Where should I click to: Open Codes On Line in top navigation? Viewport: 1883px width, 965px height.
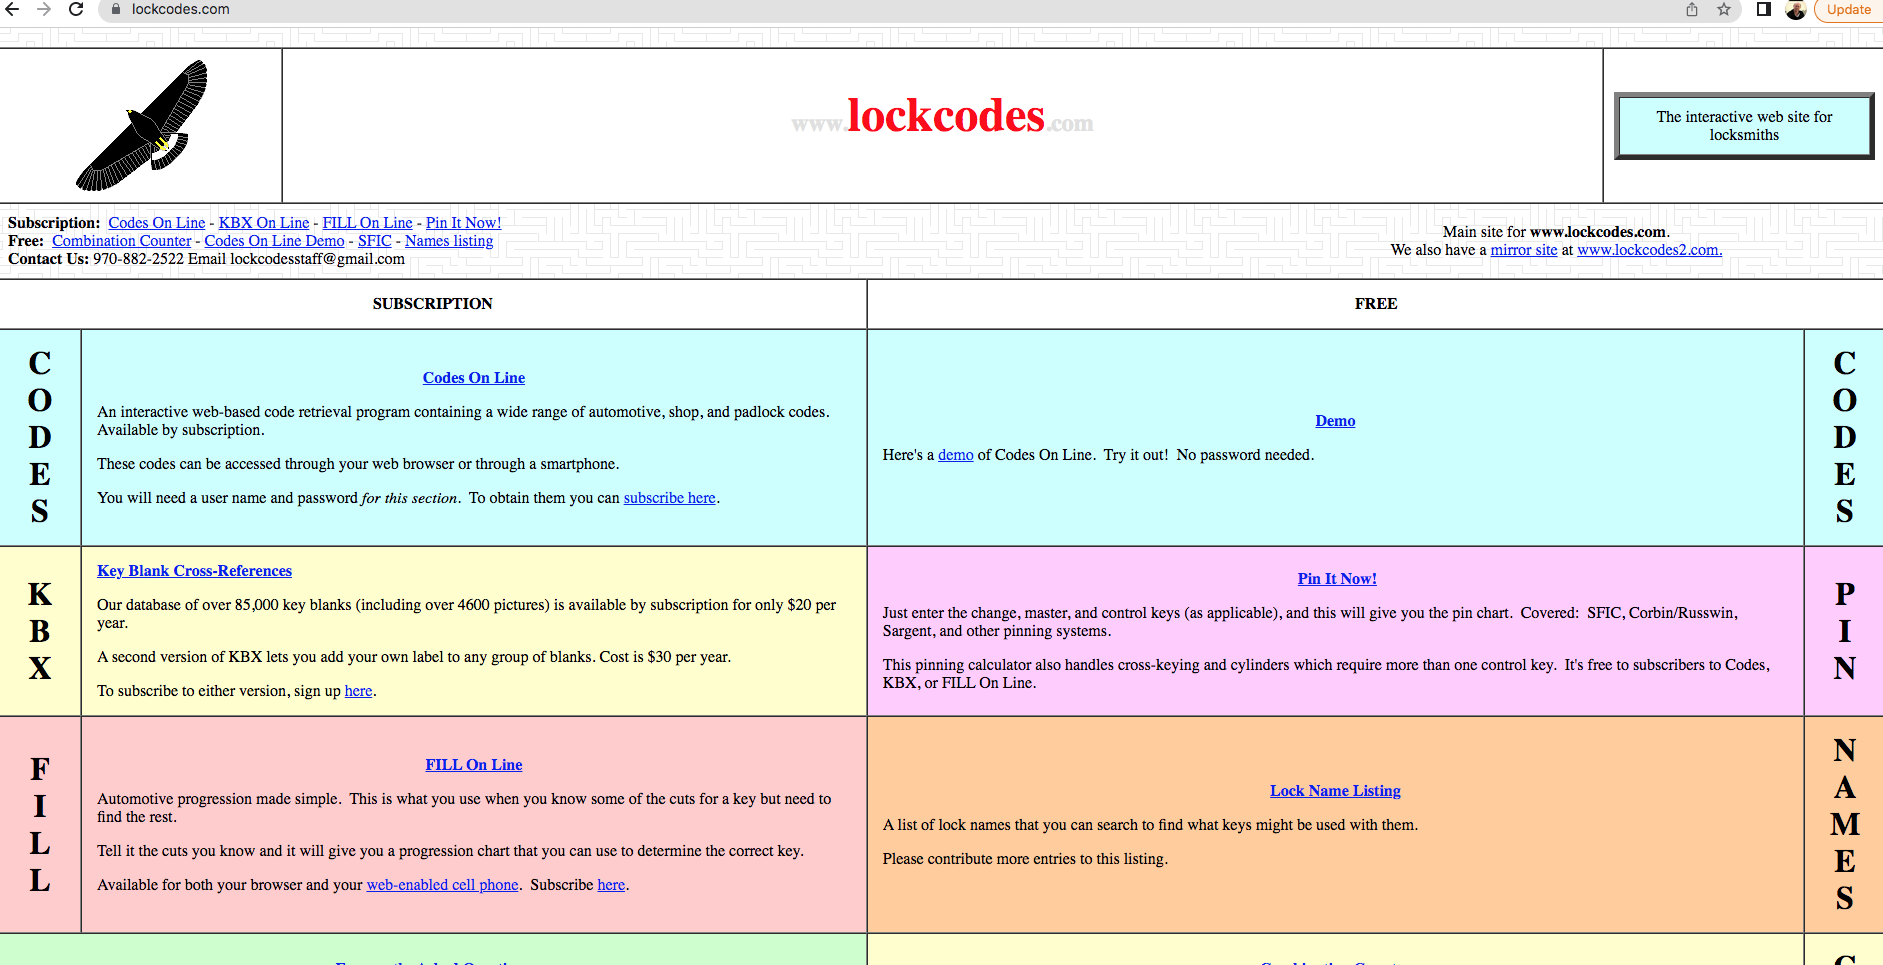(x=157, y=223)
